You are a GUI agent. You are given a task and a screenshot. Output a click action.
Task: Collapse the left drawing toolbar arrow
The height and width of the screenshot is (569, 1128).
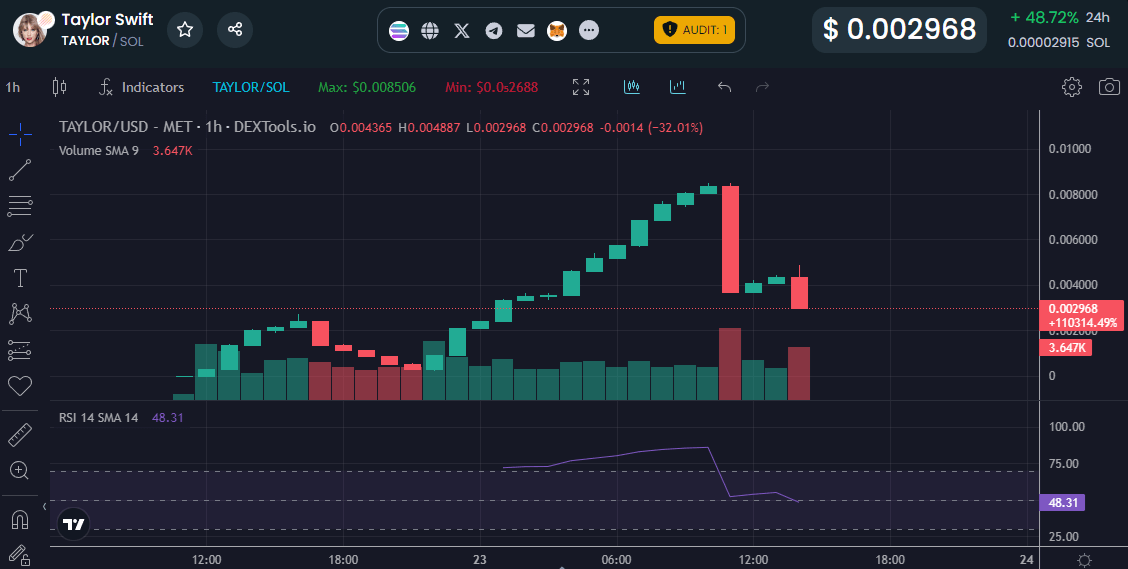coord(45,506)
